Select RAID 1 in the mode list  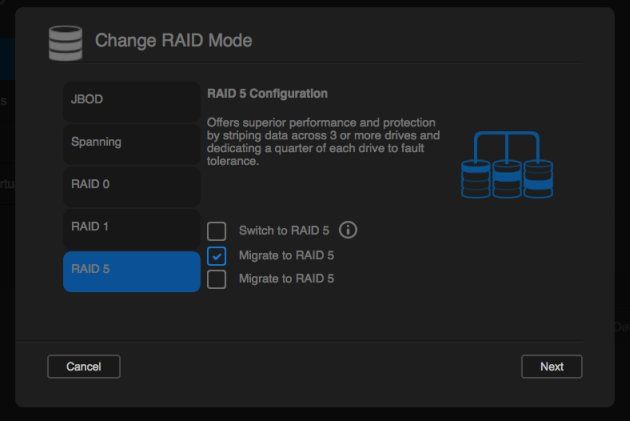coord(131,229)
